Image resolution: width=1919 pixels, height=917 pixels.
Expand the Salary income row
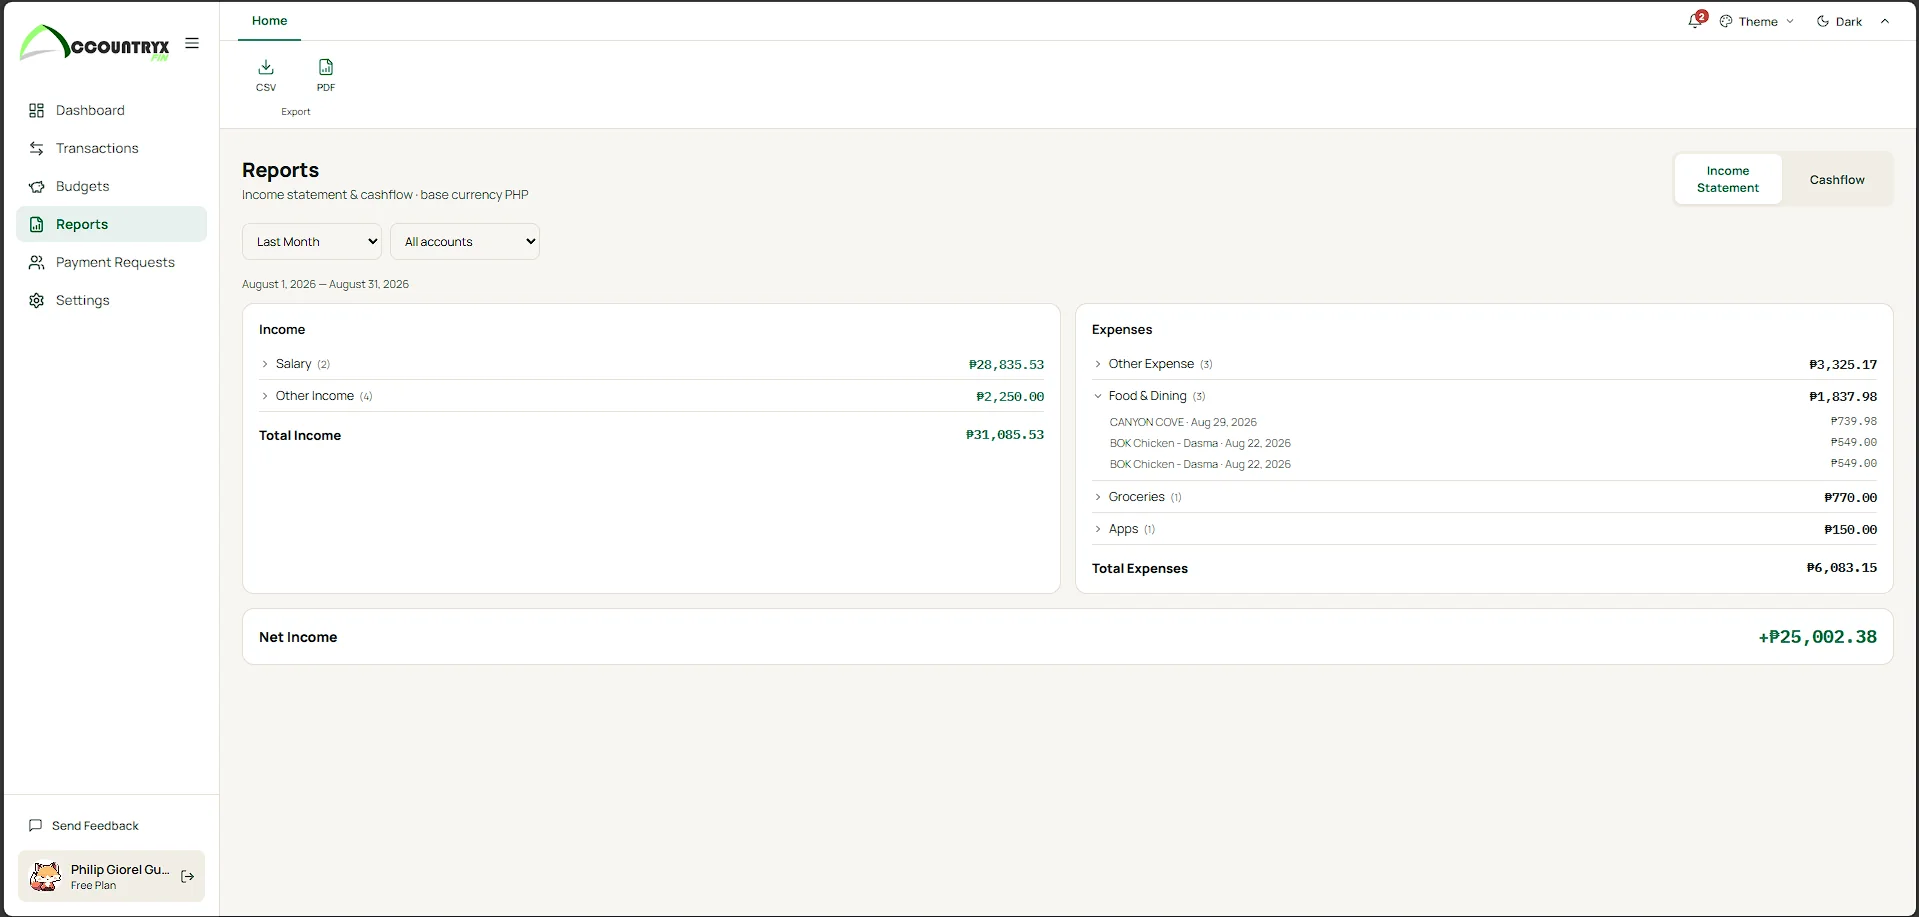coord(651,364)
